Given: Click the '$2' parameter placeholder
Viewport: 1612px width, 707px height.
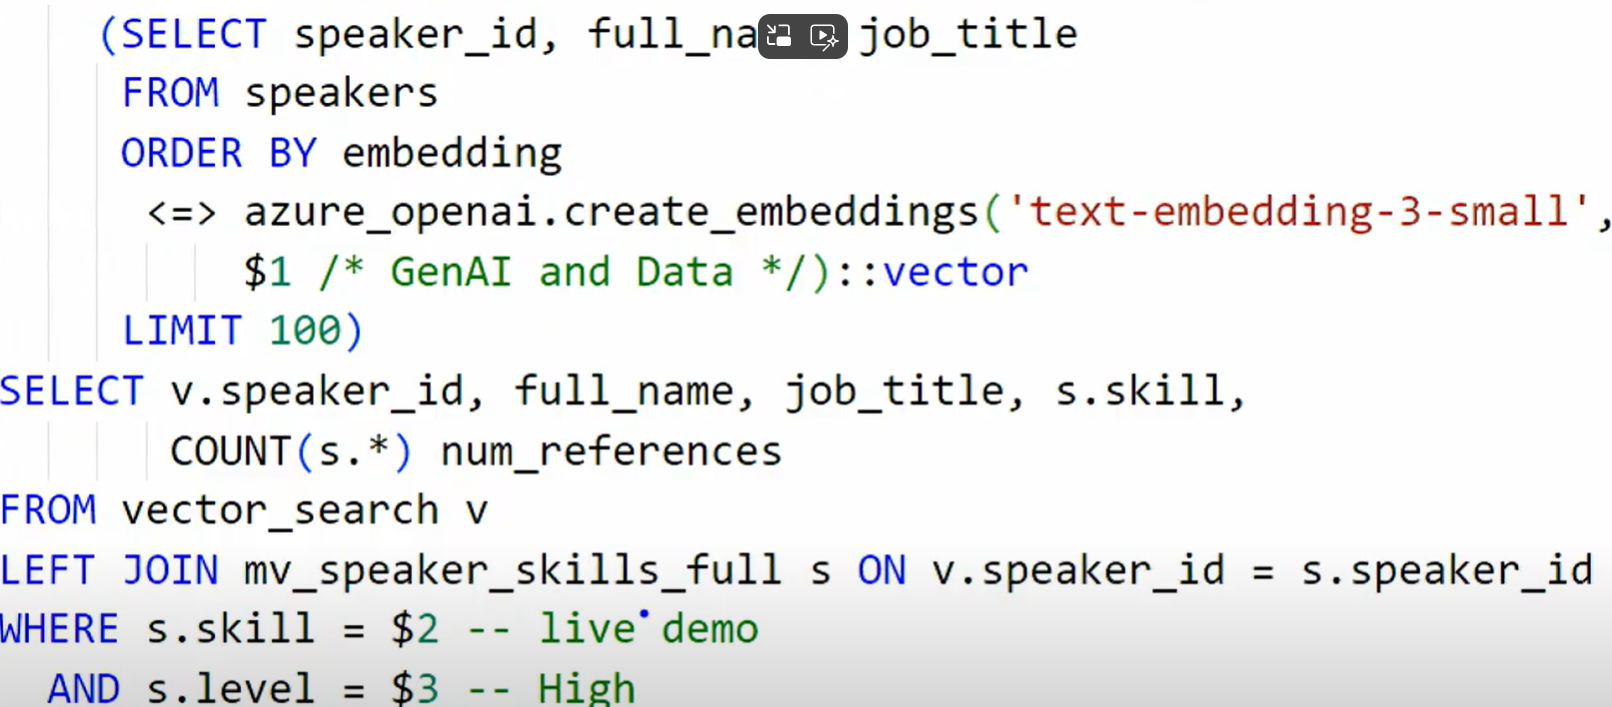Looking at the screenshot, I should [415, 629].
